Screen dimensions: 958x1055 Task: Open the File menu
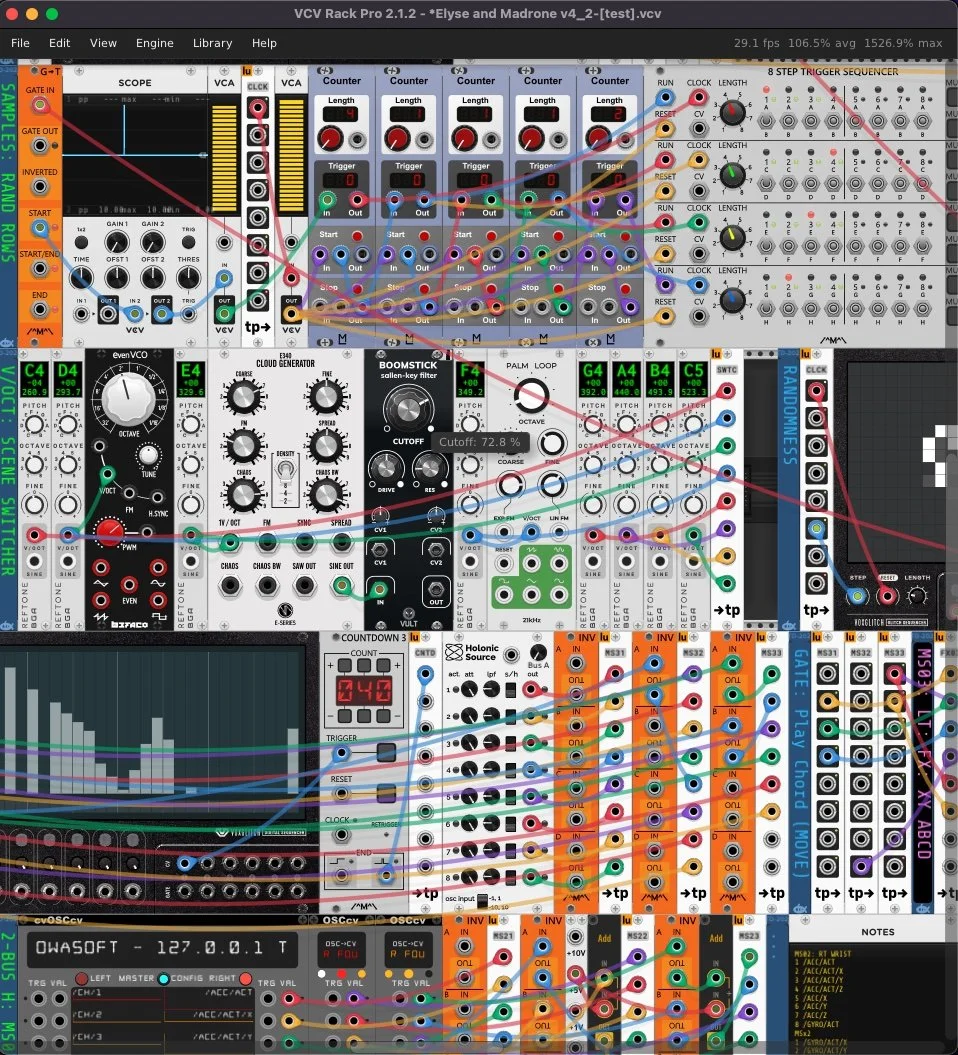pos(20,43)
